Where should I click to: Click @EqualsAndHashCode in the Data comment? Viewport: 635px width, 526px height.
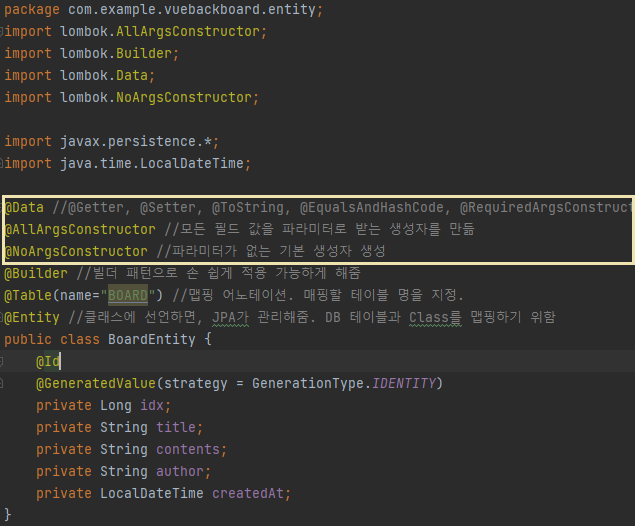[371, 207]
